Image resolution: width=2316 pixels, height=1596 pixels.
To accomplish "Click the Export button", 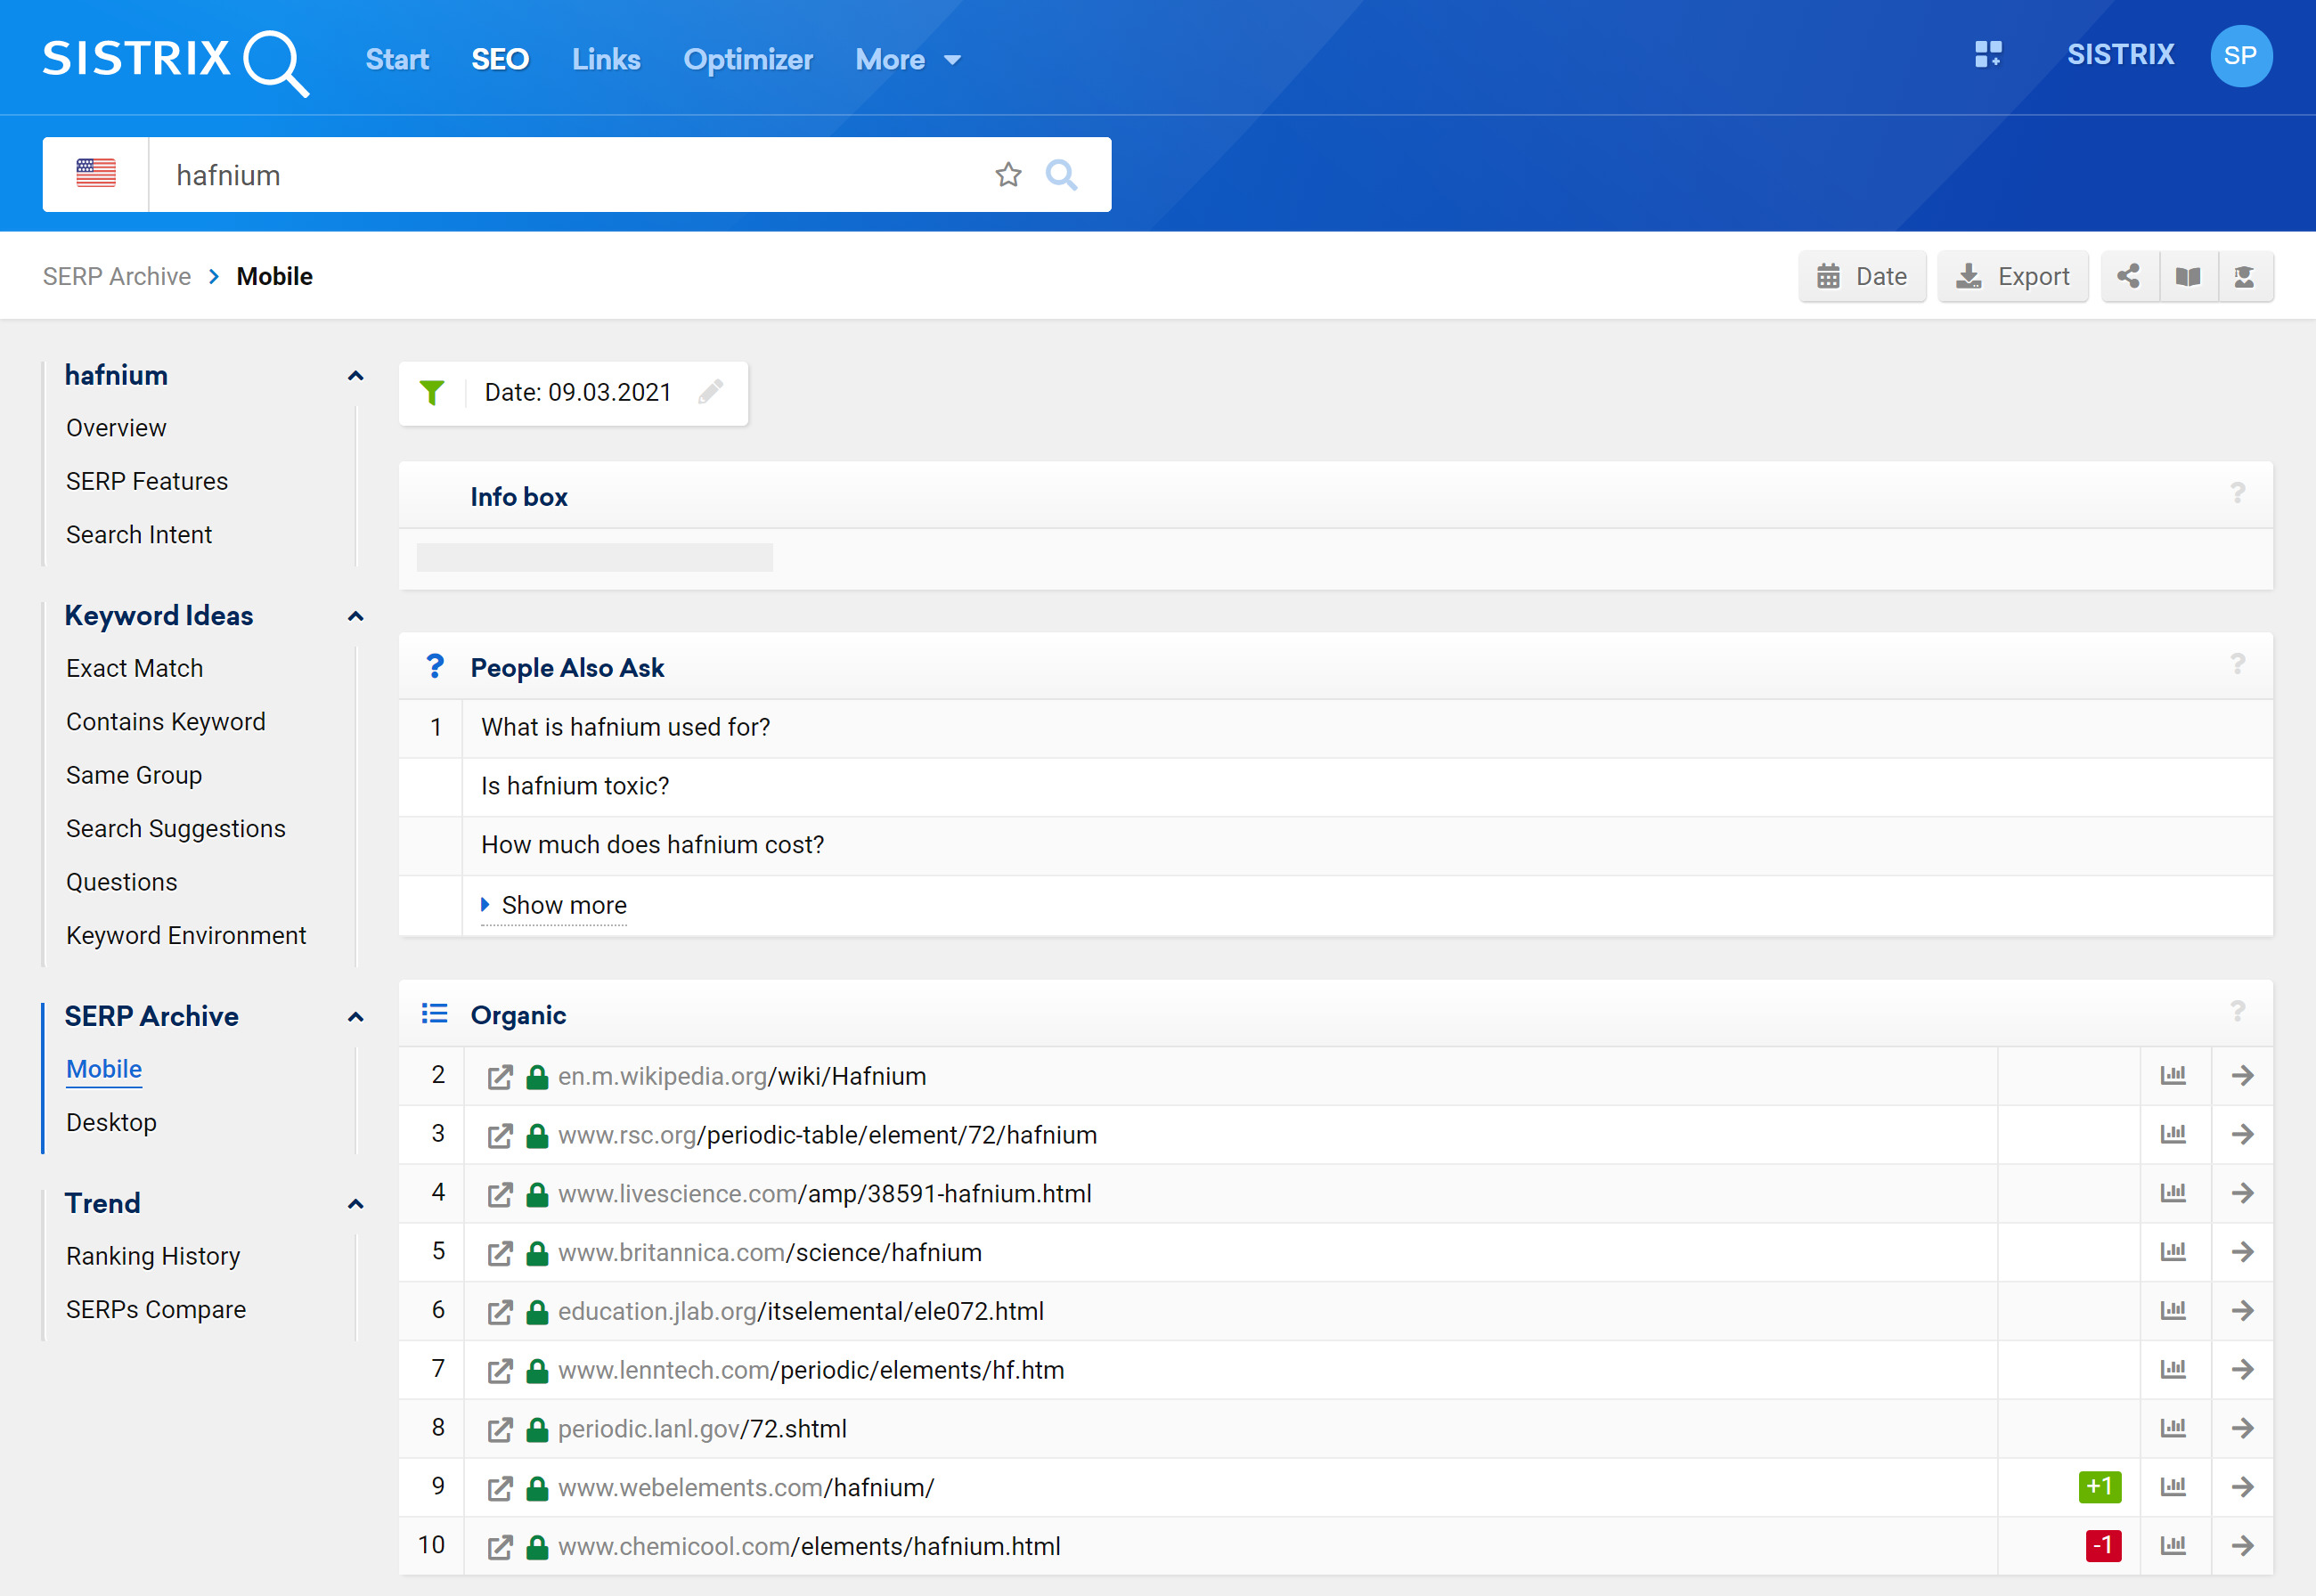I will (2013, 276).
